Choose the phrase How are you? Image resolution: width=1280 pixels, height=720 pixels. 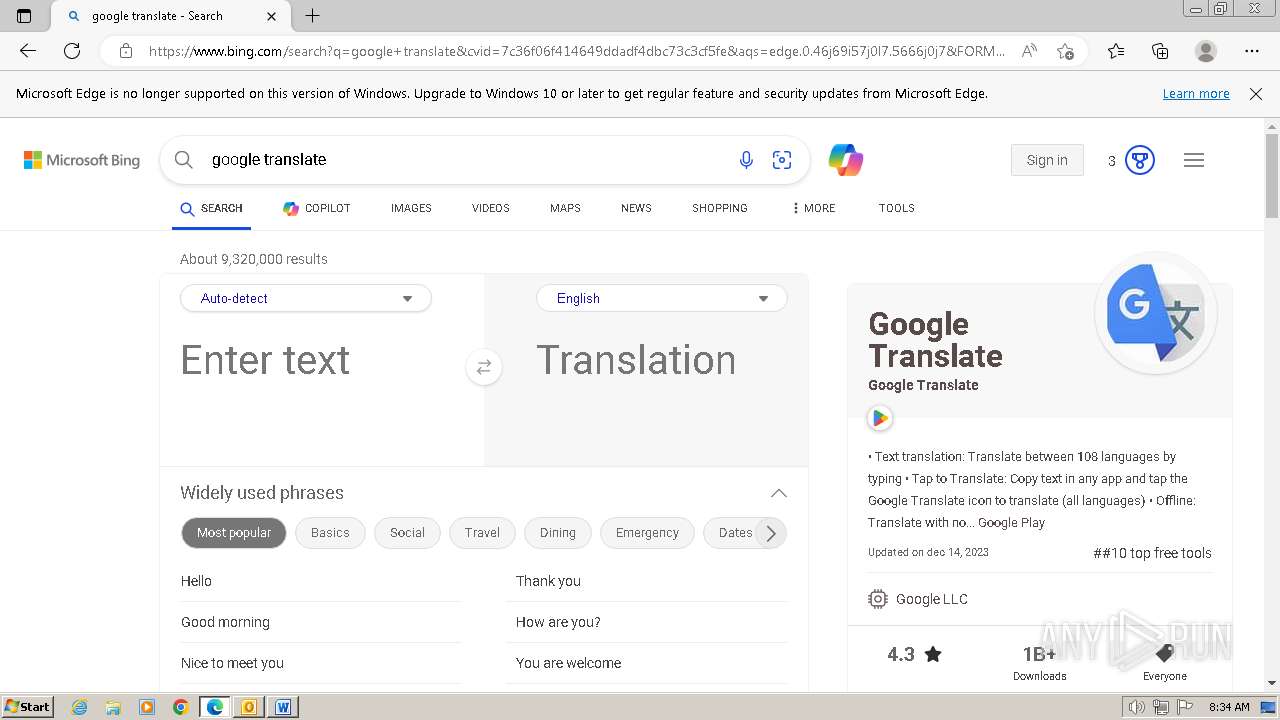point(558,622)
